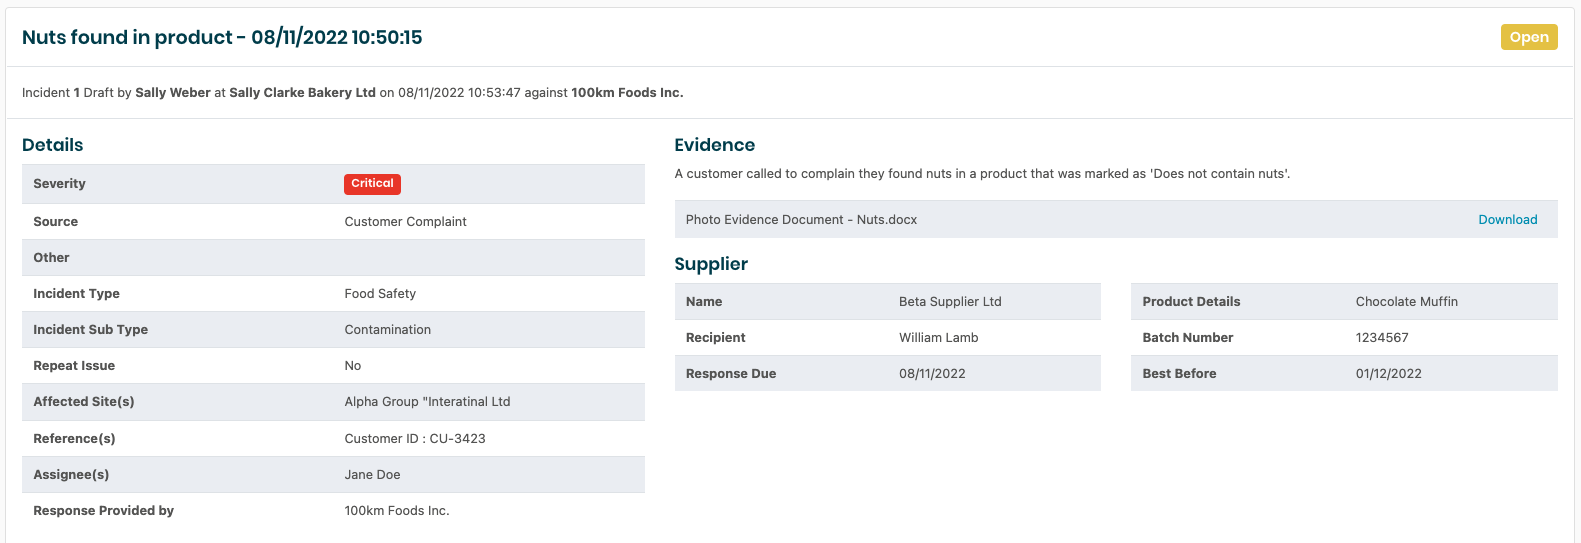The width and height of the screenshot is (1581, 543).
Task: Select the Customer Complaint source value
Action: [405, 222]
